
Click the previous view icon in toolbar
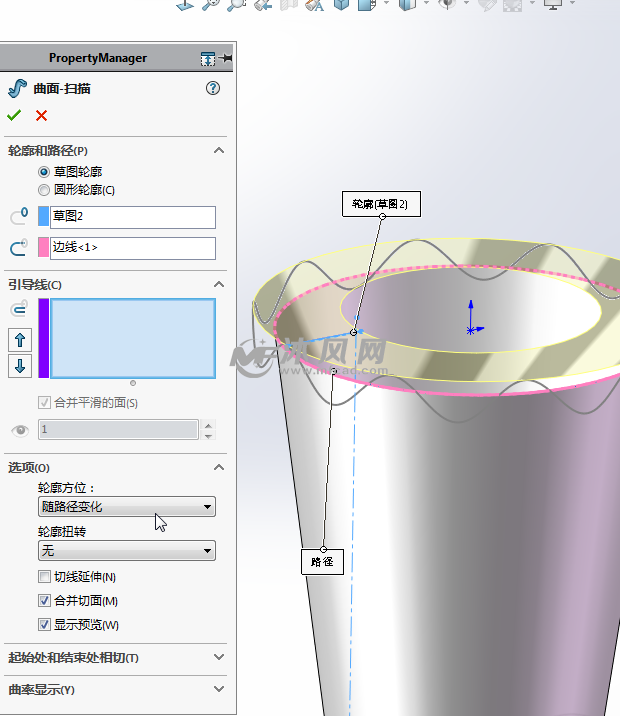263,5
